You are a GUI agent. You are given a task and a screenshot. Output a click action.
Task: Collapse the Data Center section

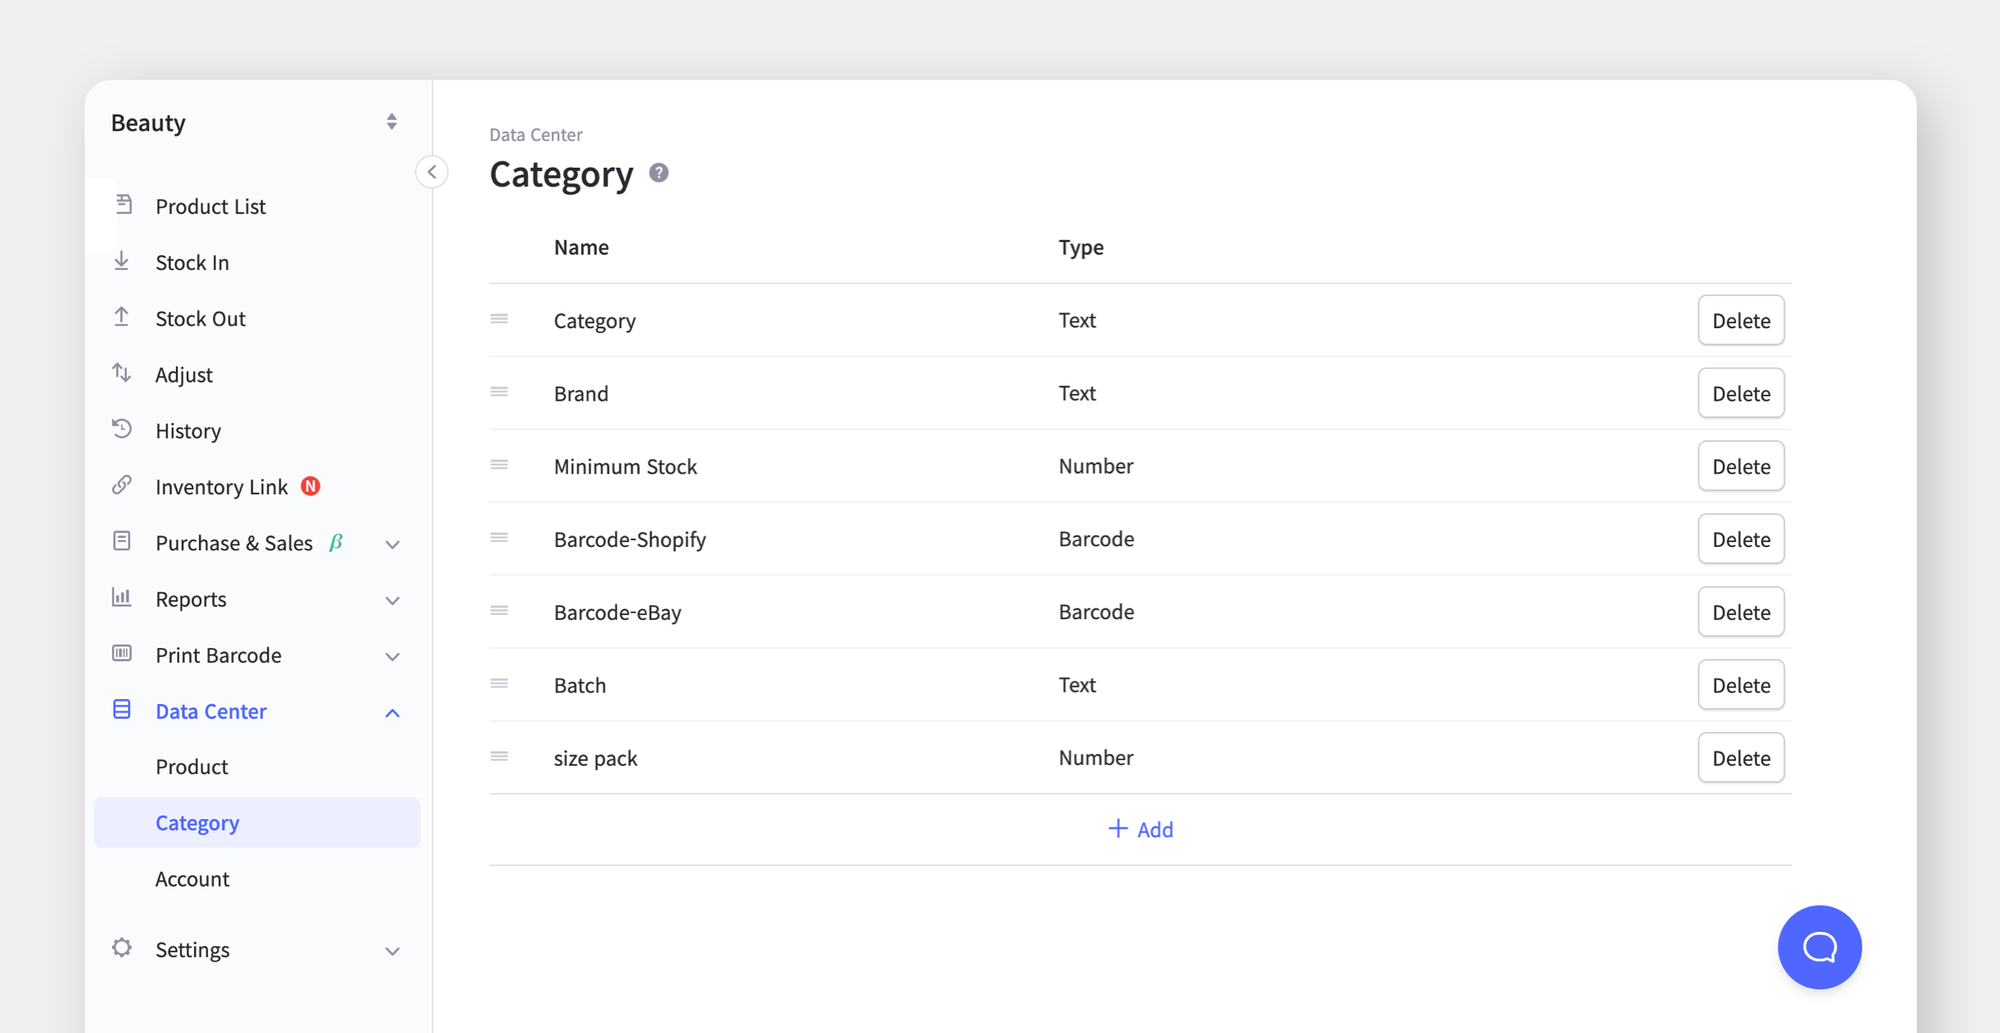click(392, 712)
